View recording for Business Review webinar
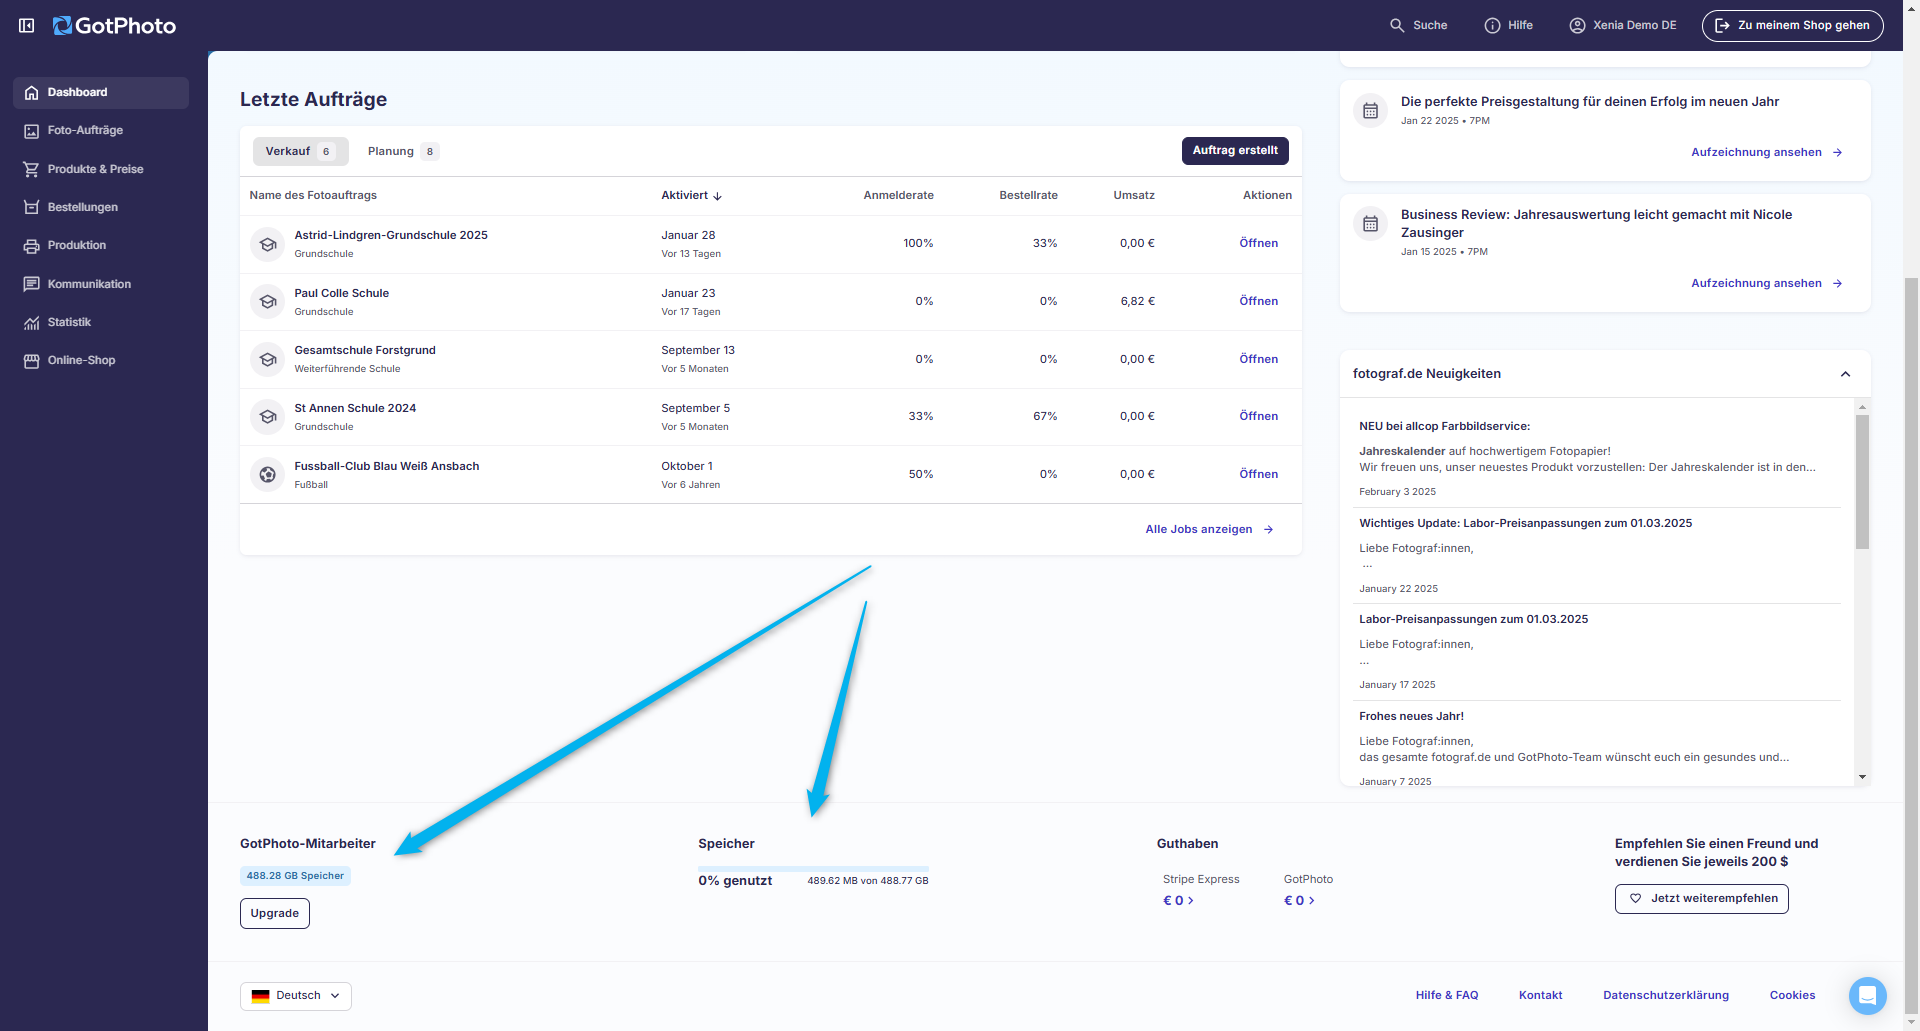Image resolution: width=1920 pixels, height=1031 pixels. point(1766,283)
